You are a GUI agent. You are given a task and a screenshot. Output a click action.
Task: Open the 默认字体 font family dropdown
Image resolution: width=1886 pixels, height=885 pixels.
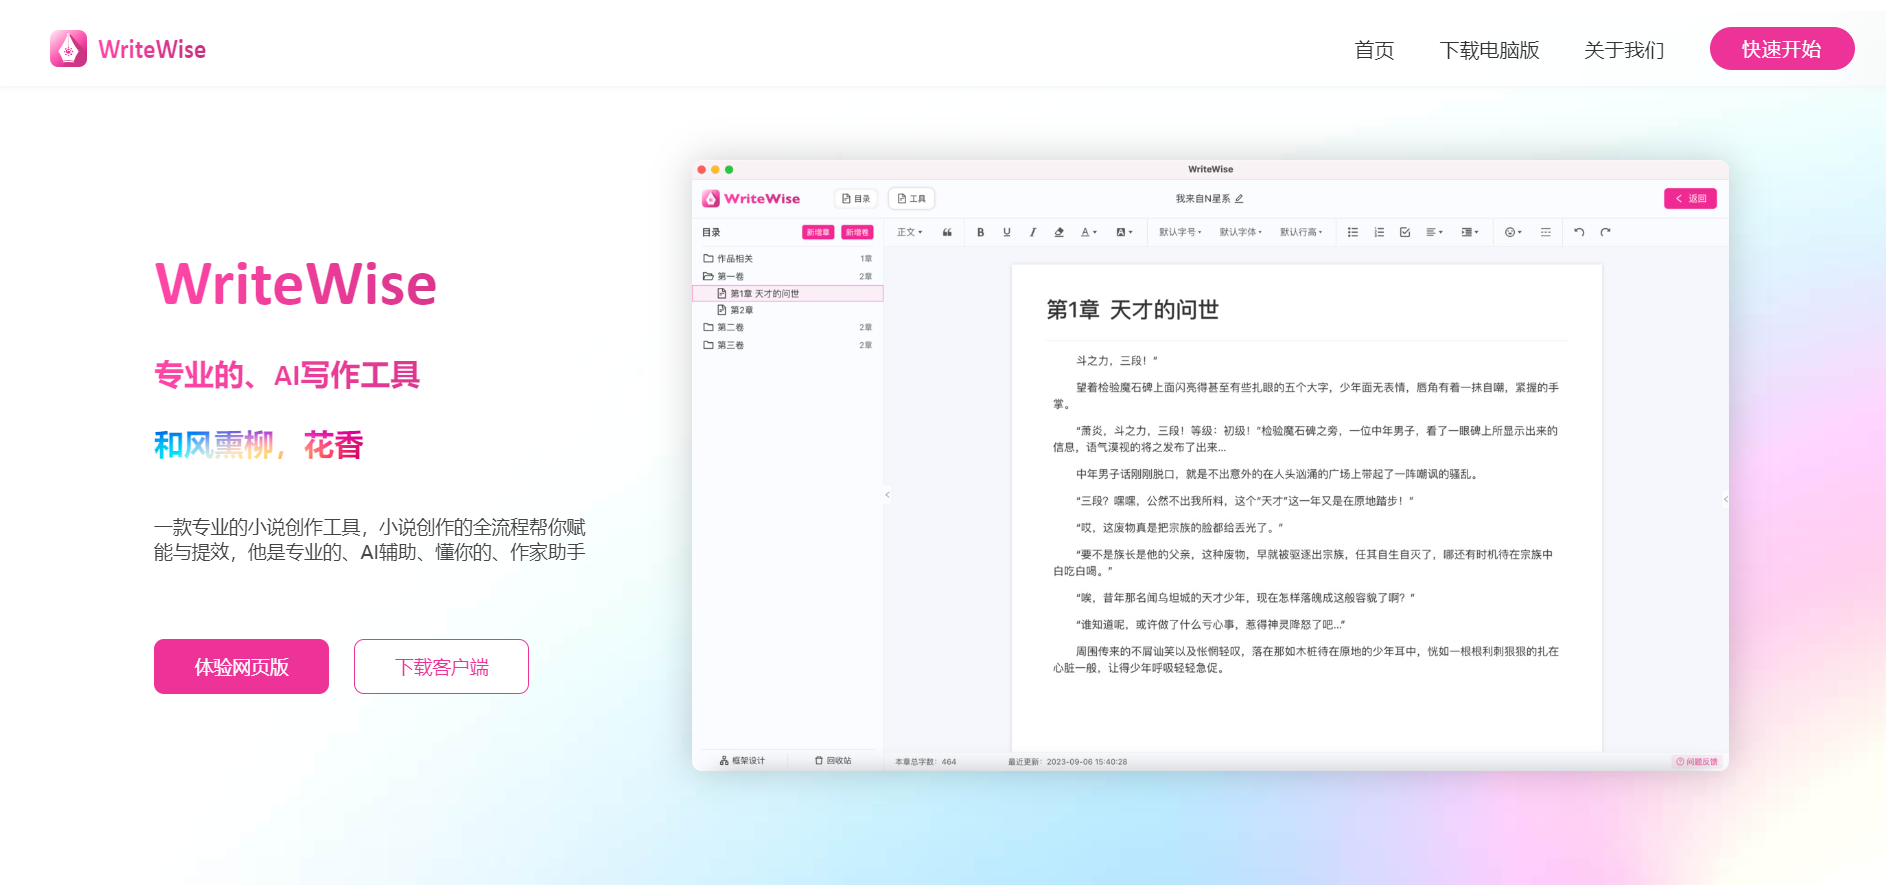(1240, 232)
